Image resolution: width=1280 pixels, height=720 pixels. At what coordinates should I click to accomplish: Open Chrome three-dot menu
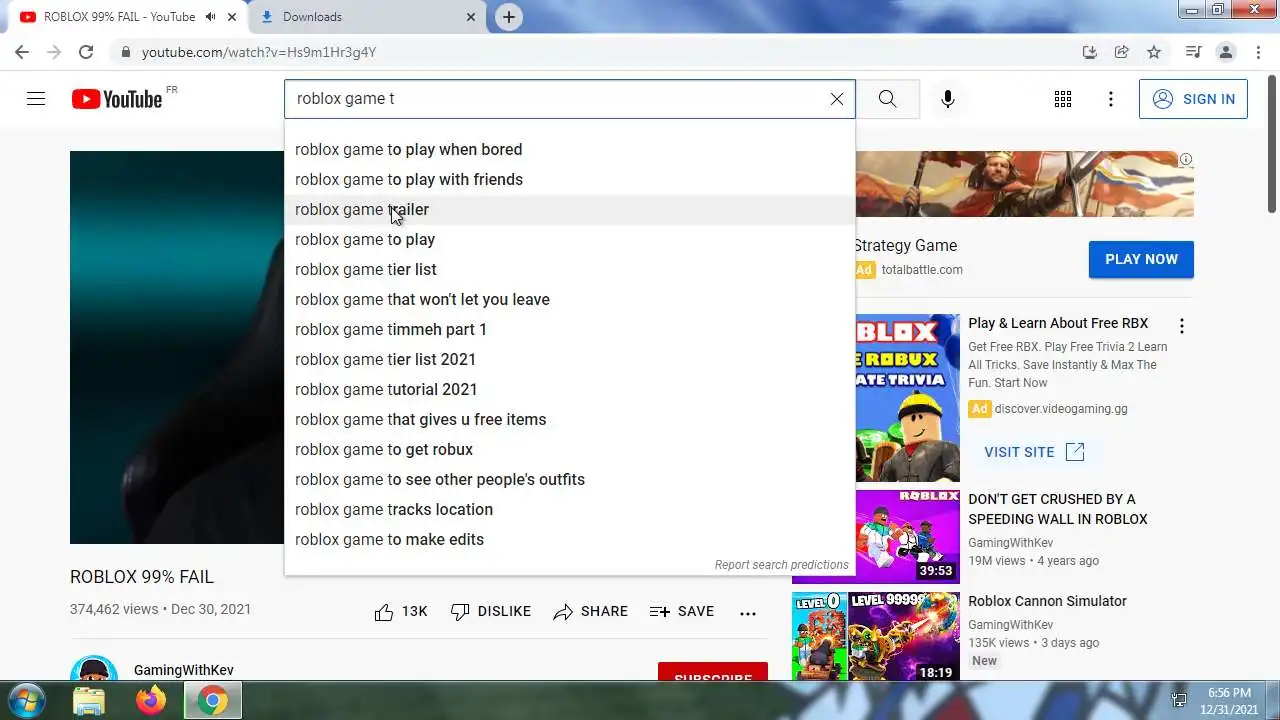[x=1258, y=52]
